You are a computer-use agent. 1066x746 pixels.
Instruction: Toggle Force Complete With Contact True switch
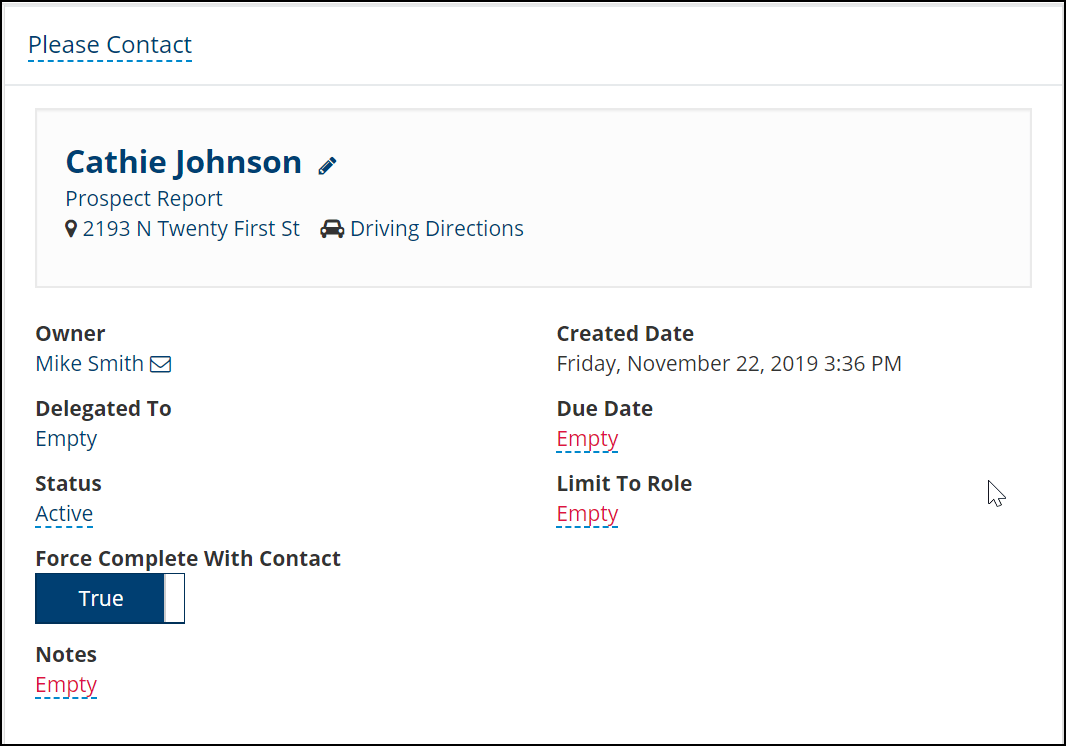pos(110,598)
